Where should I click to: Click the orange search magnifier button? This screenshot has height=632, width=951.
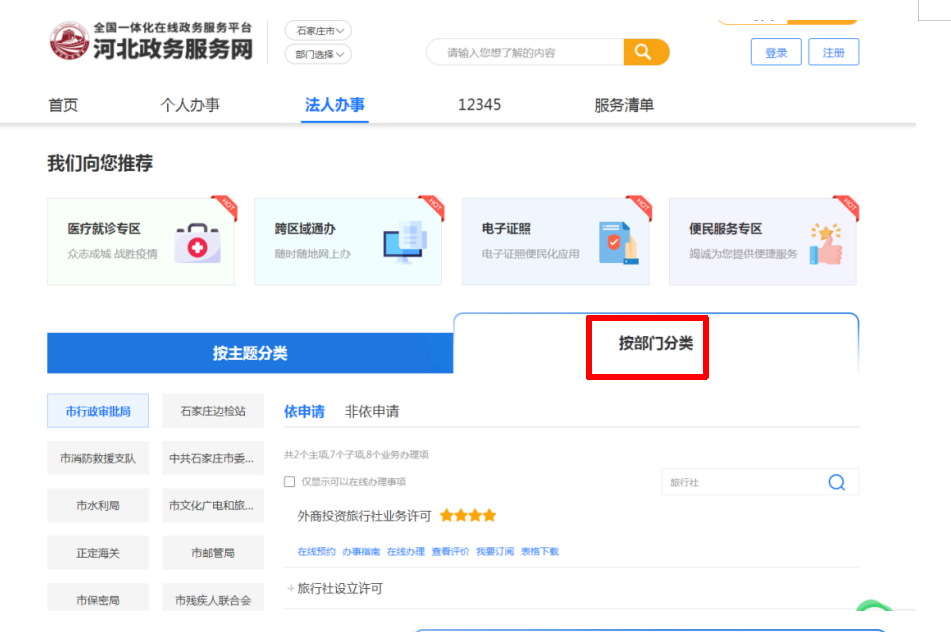[x=645, y=52]
